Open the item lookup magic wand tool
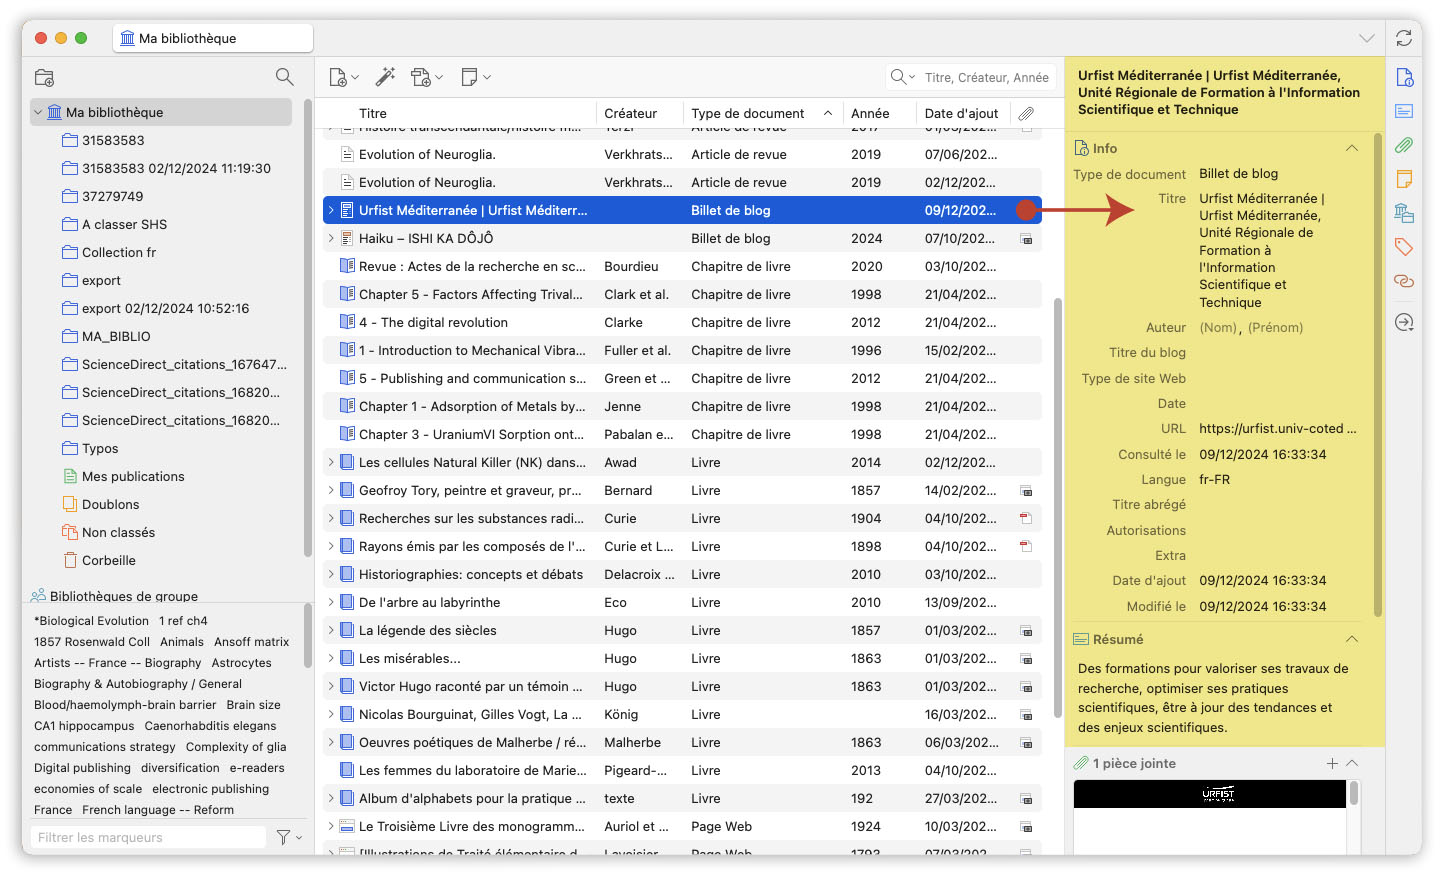Viewport: 1446px width, 879px height. (385, 77)
